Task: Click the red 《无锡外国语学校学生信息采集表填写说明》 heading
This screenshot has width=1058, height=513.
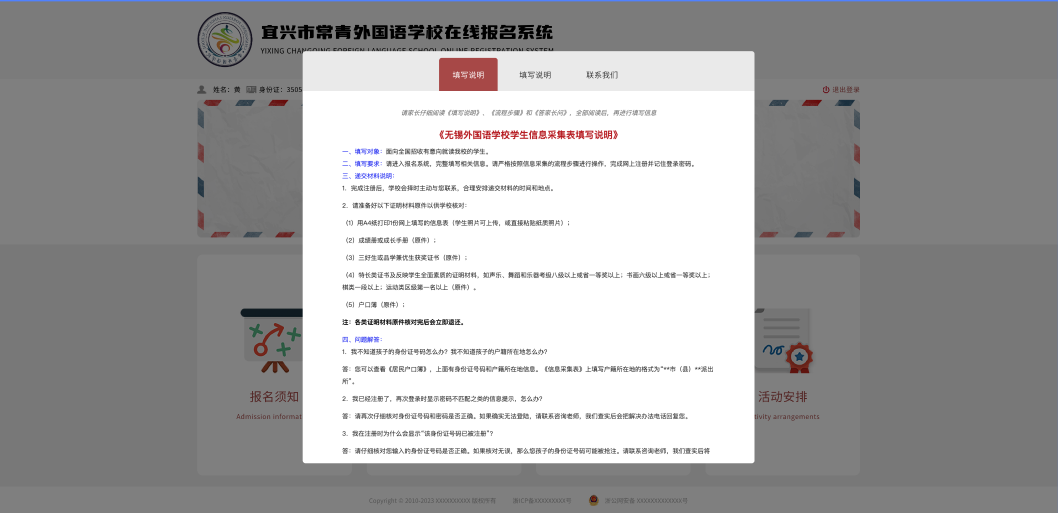Action: point(528,135)
